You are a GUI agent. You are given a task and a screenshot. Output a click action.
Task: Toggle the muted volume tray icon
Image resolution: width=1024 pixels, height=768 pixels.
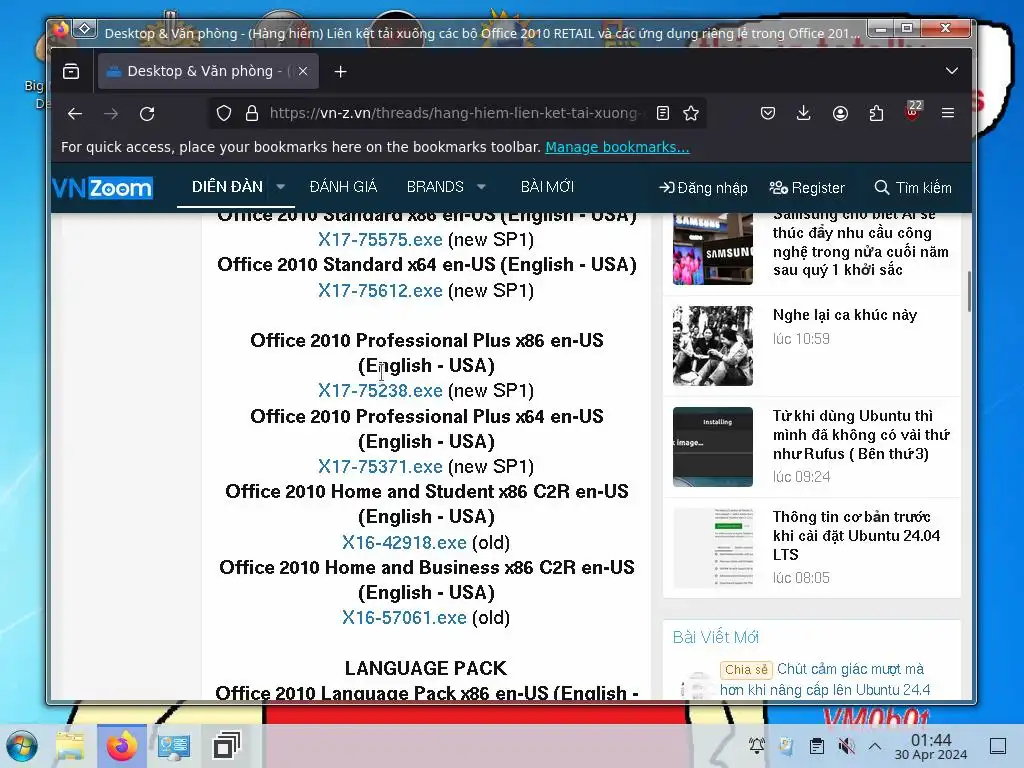(x=846, y=746)
